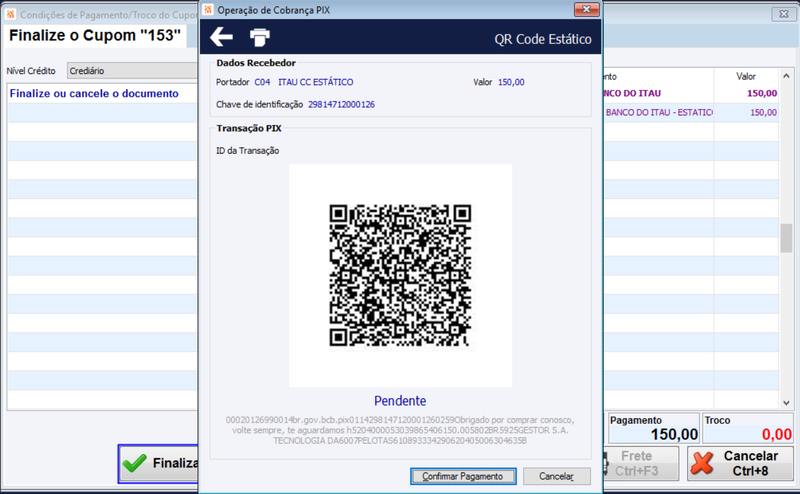
Task: Click the Finalizar button with green checkmark
Action: click(159, 463)
